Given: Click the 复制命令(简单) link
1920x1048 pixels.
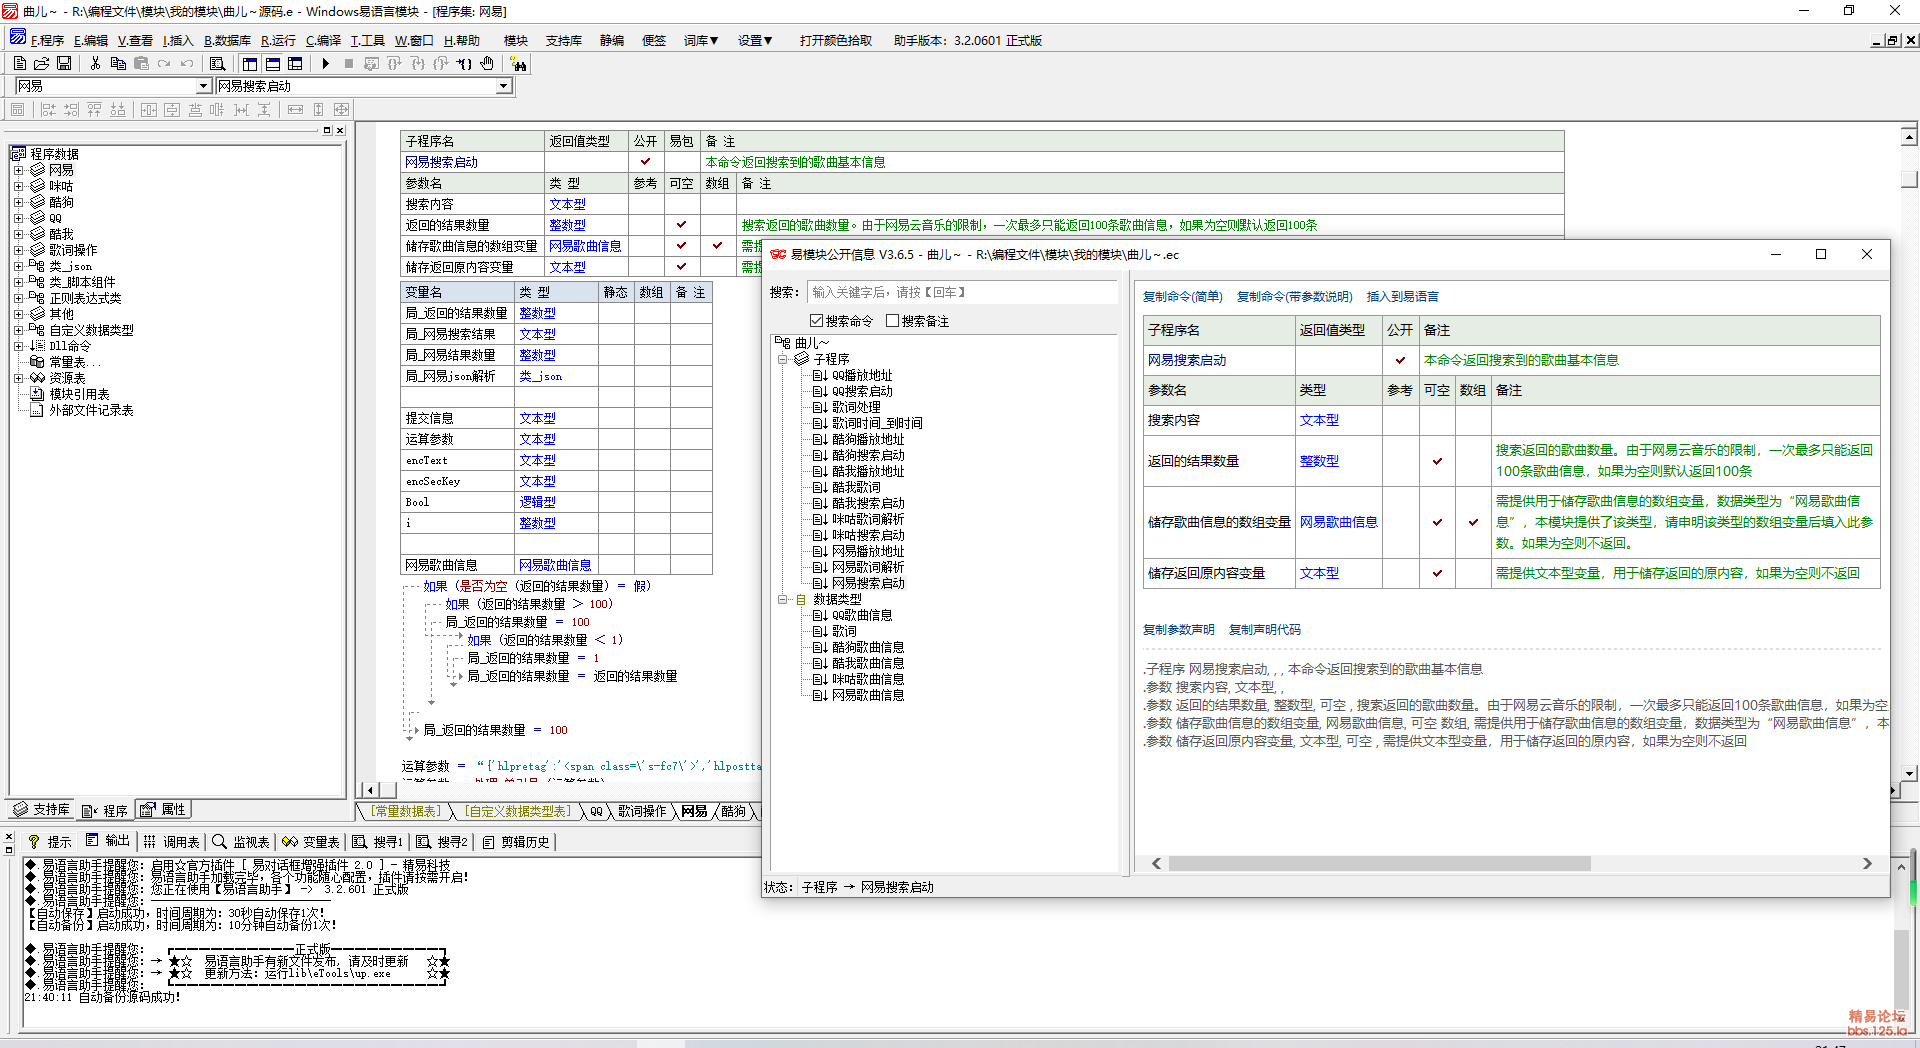Looking at the screenshot, I should [1182, 296].
